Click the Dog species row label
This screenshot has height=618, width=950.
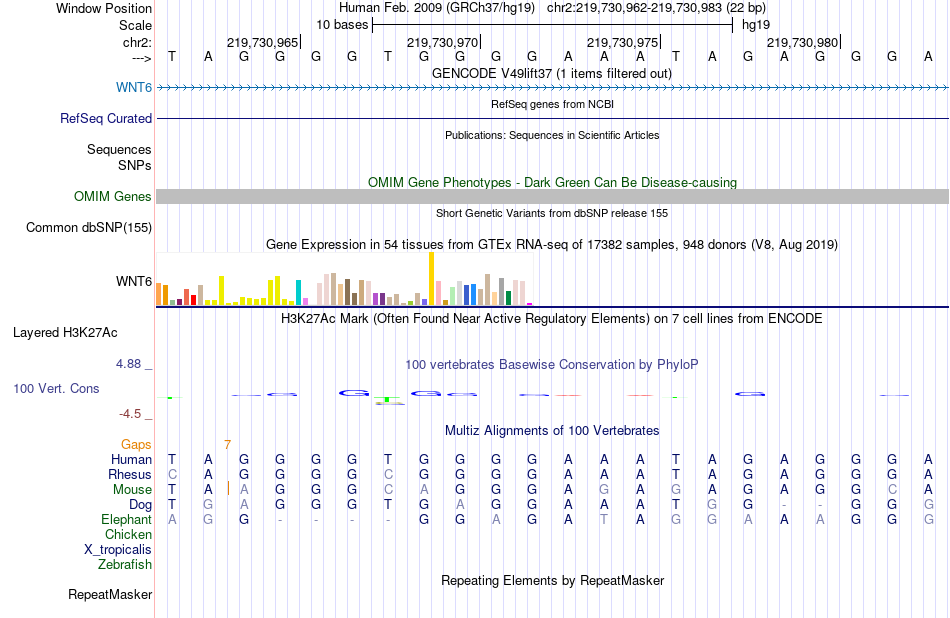coord(141,504)
